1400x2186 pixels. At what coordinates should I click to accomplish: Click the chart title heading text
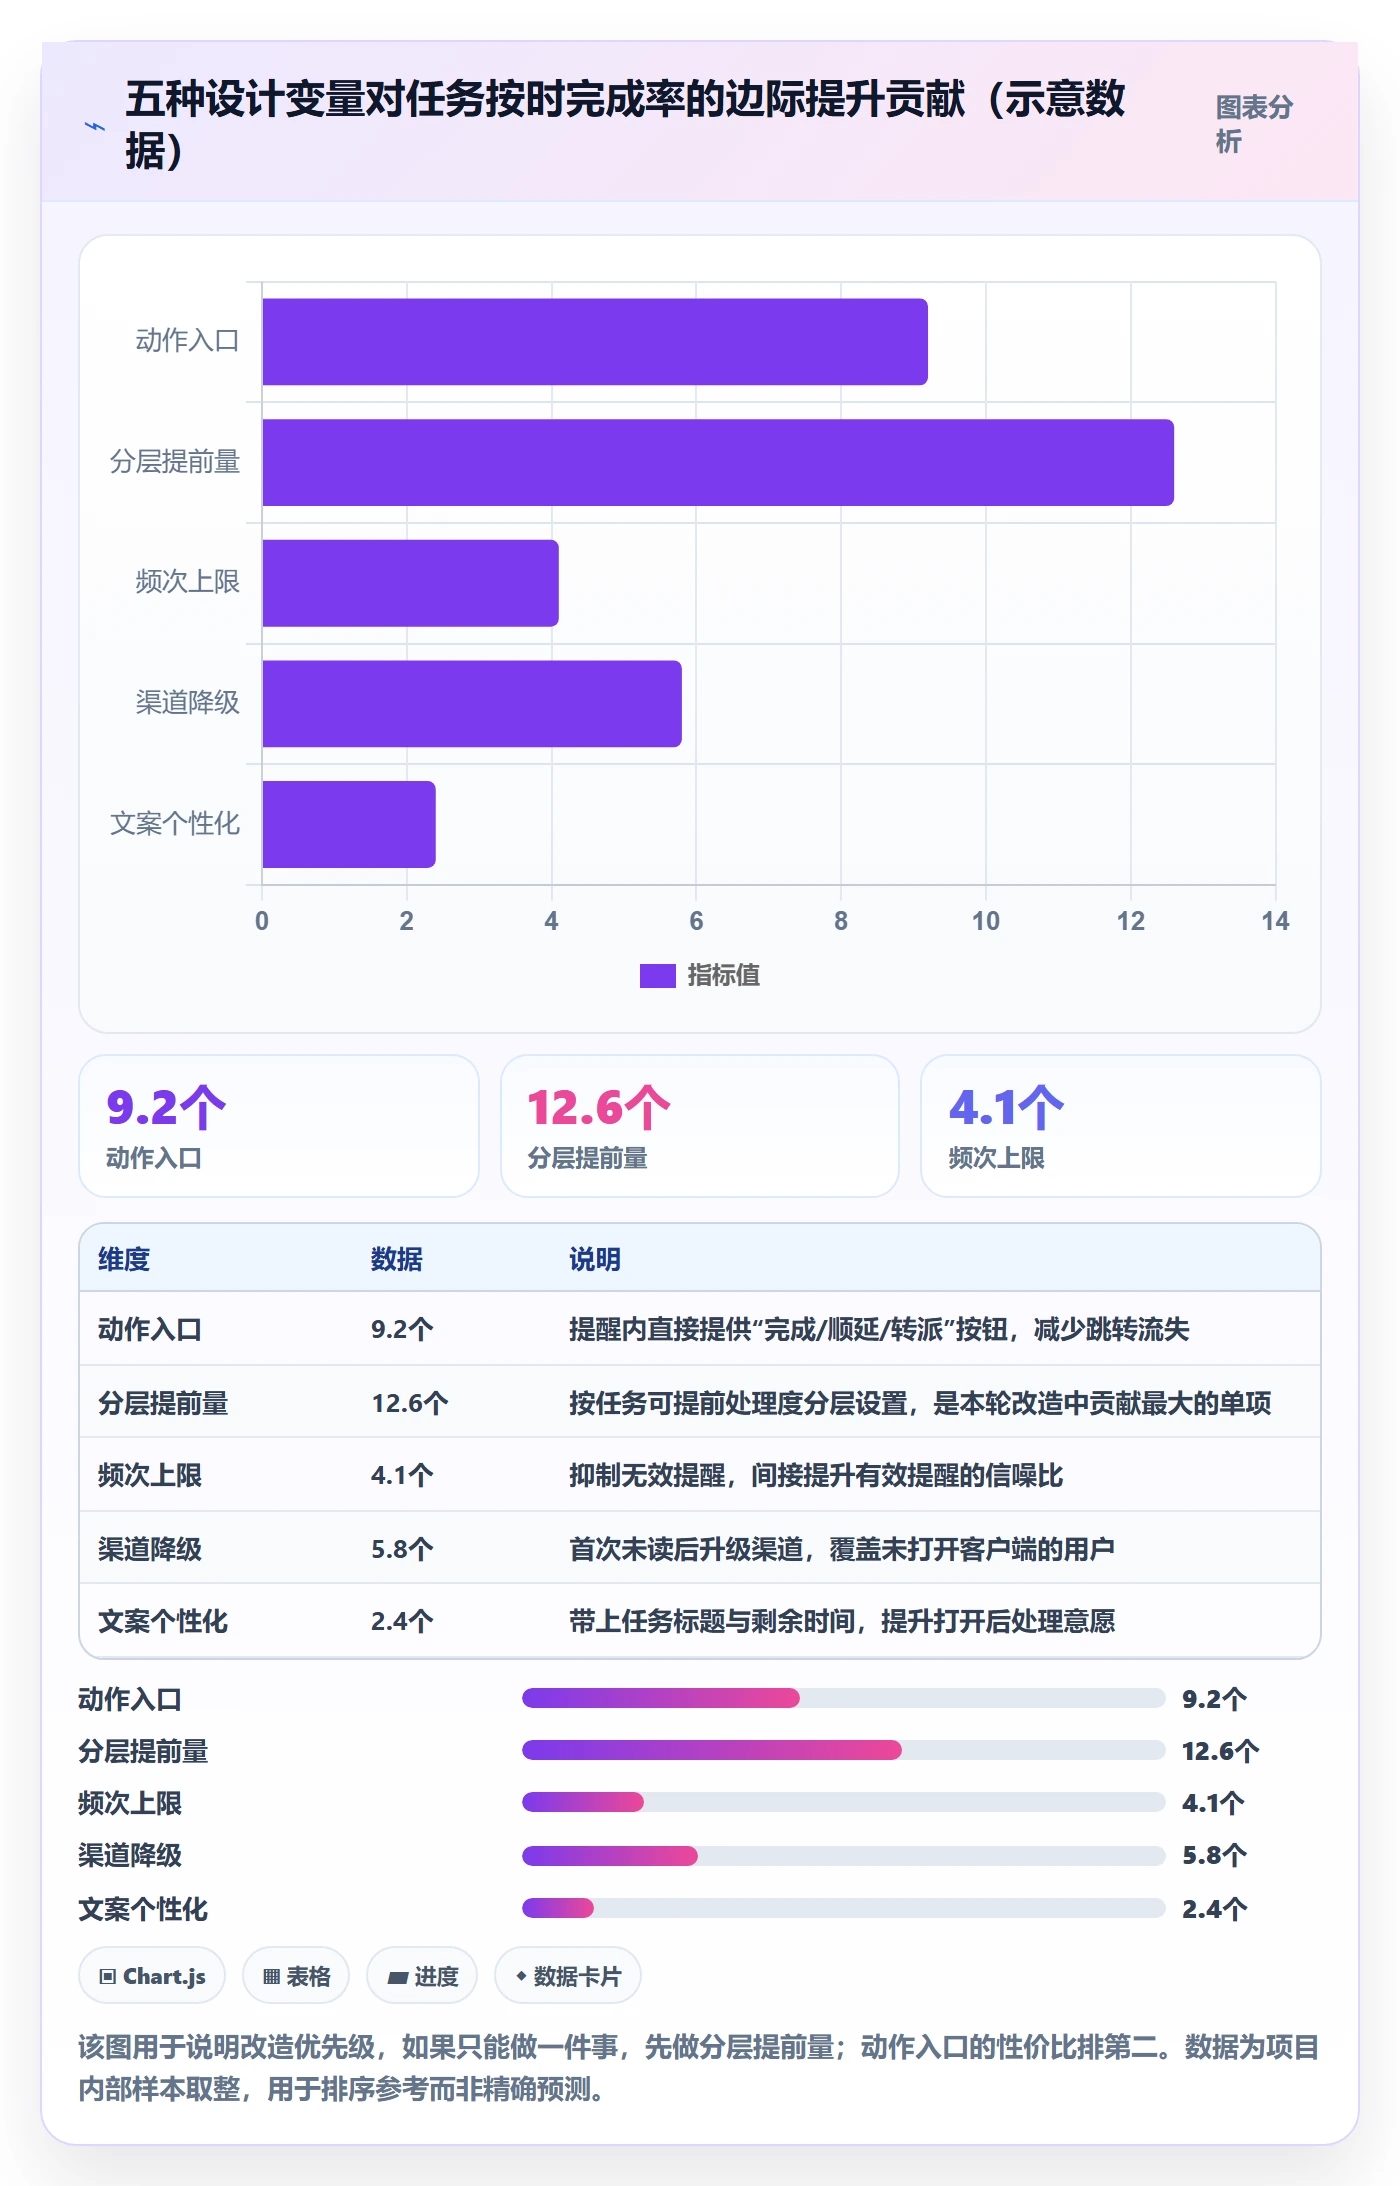(x=625, y=125)
